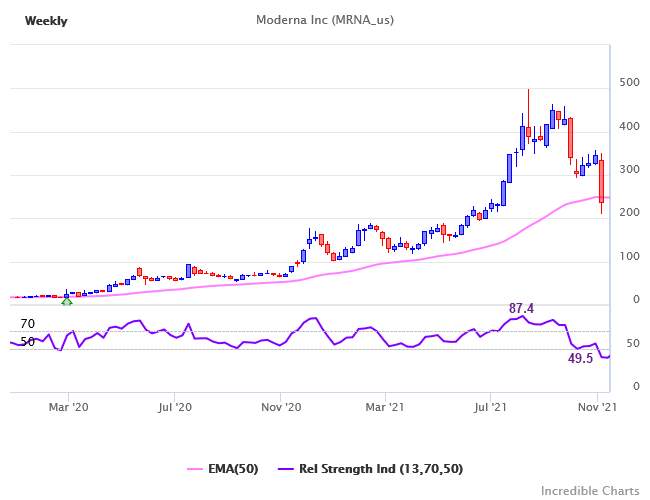Click the pink EMA(50) legend line
Image resolution: width=650 pixels, height=500 pixels.
click(x=195, y=469)
